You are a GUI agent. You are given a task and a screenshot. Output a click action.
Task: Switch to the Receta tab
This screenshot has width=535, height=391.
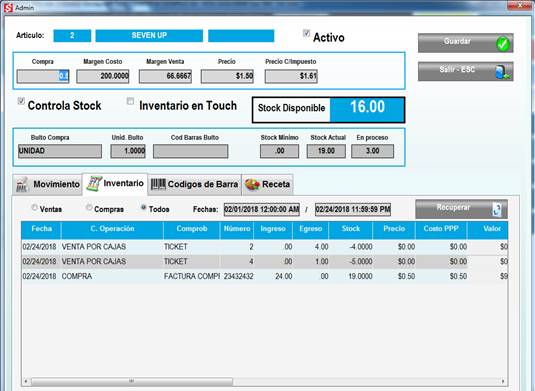(x=268, y=185)
